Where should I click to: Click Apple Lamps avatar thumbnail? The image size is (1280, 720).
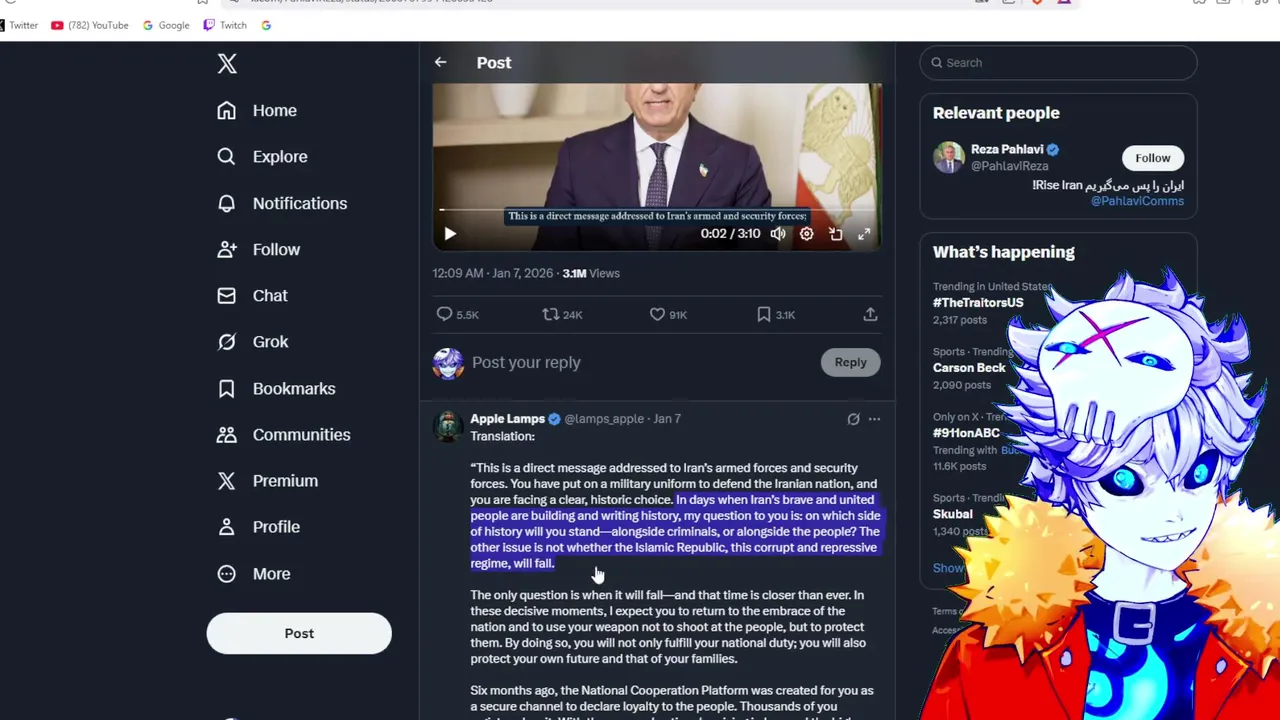448,426
